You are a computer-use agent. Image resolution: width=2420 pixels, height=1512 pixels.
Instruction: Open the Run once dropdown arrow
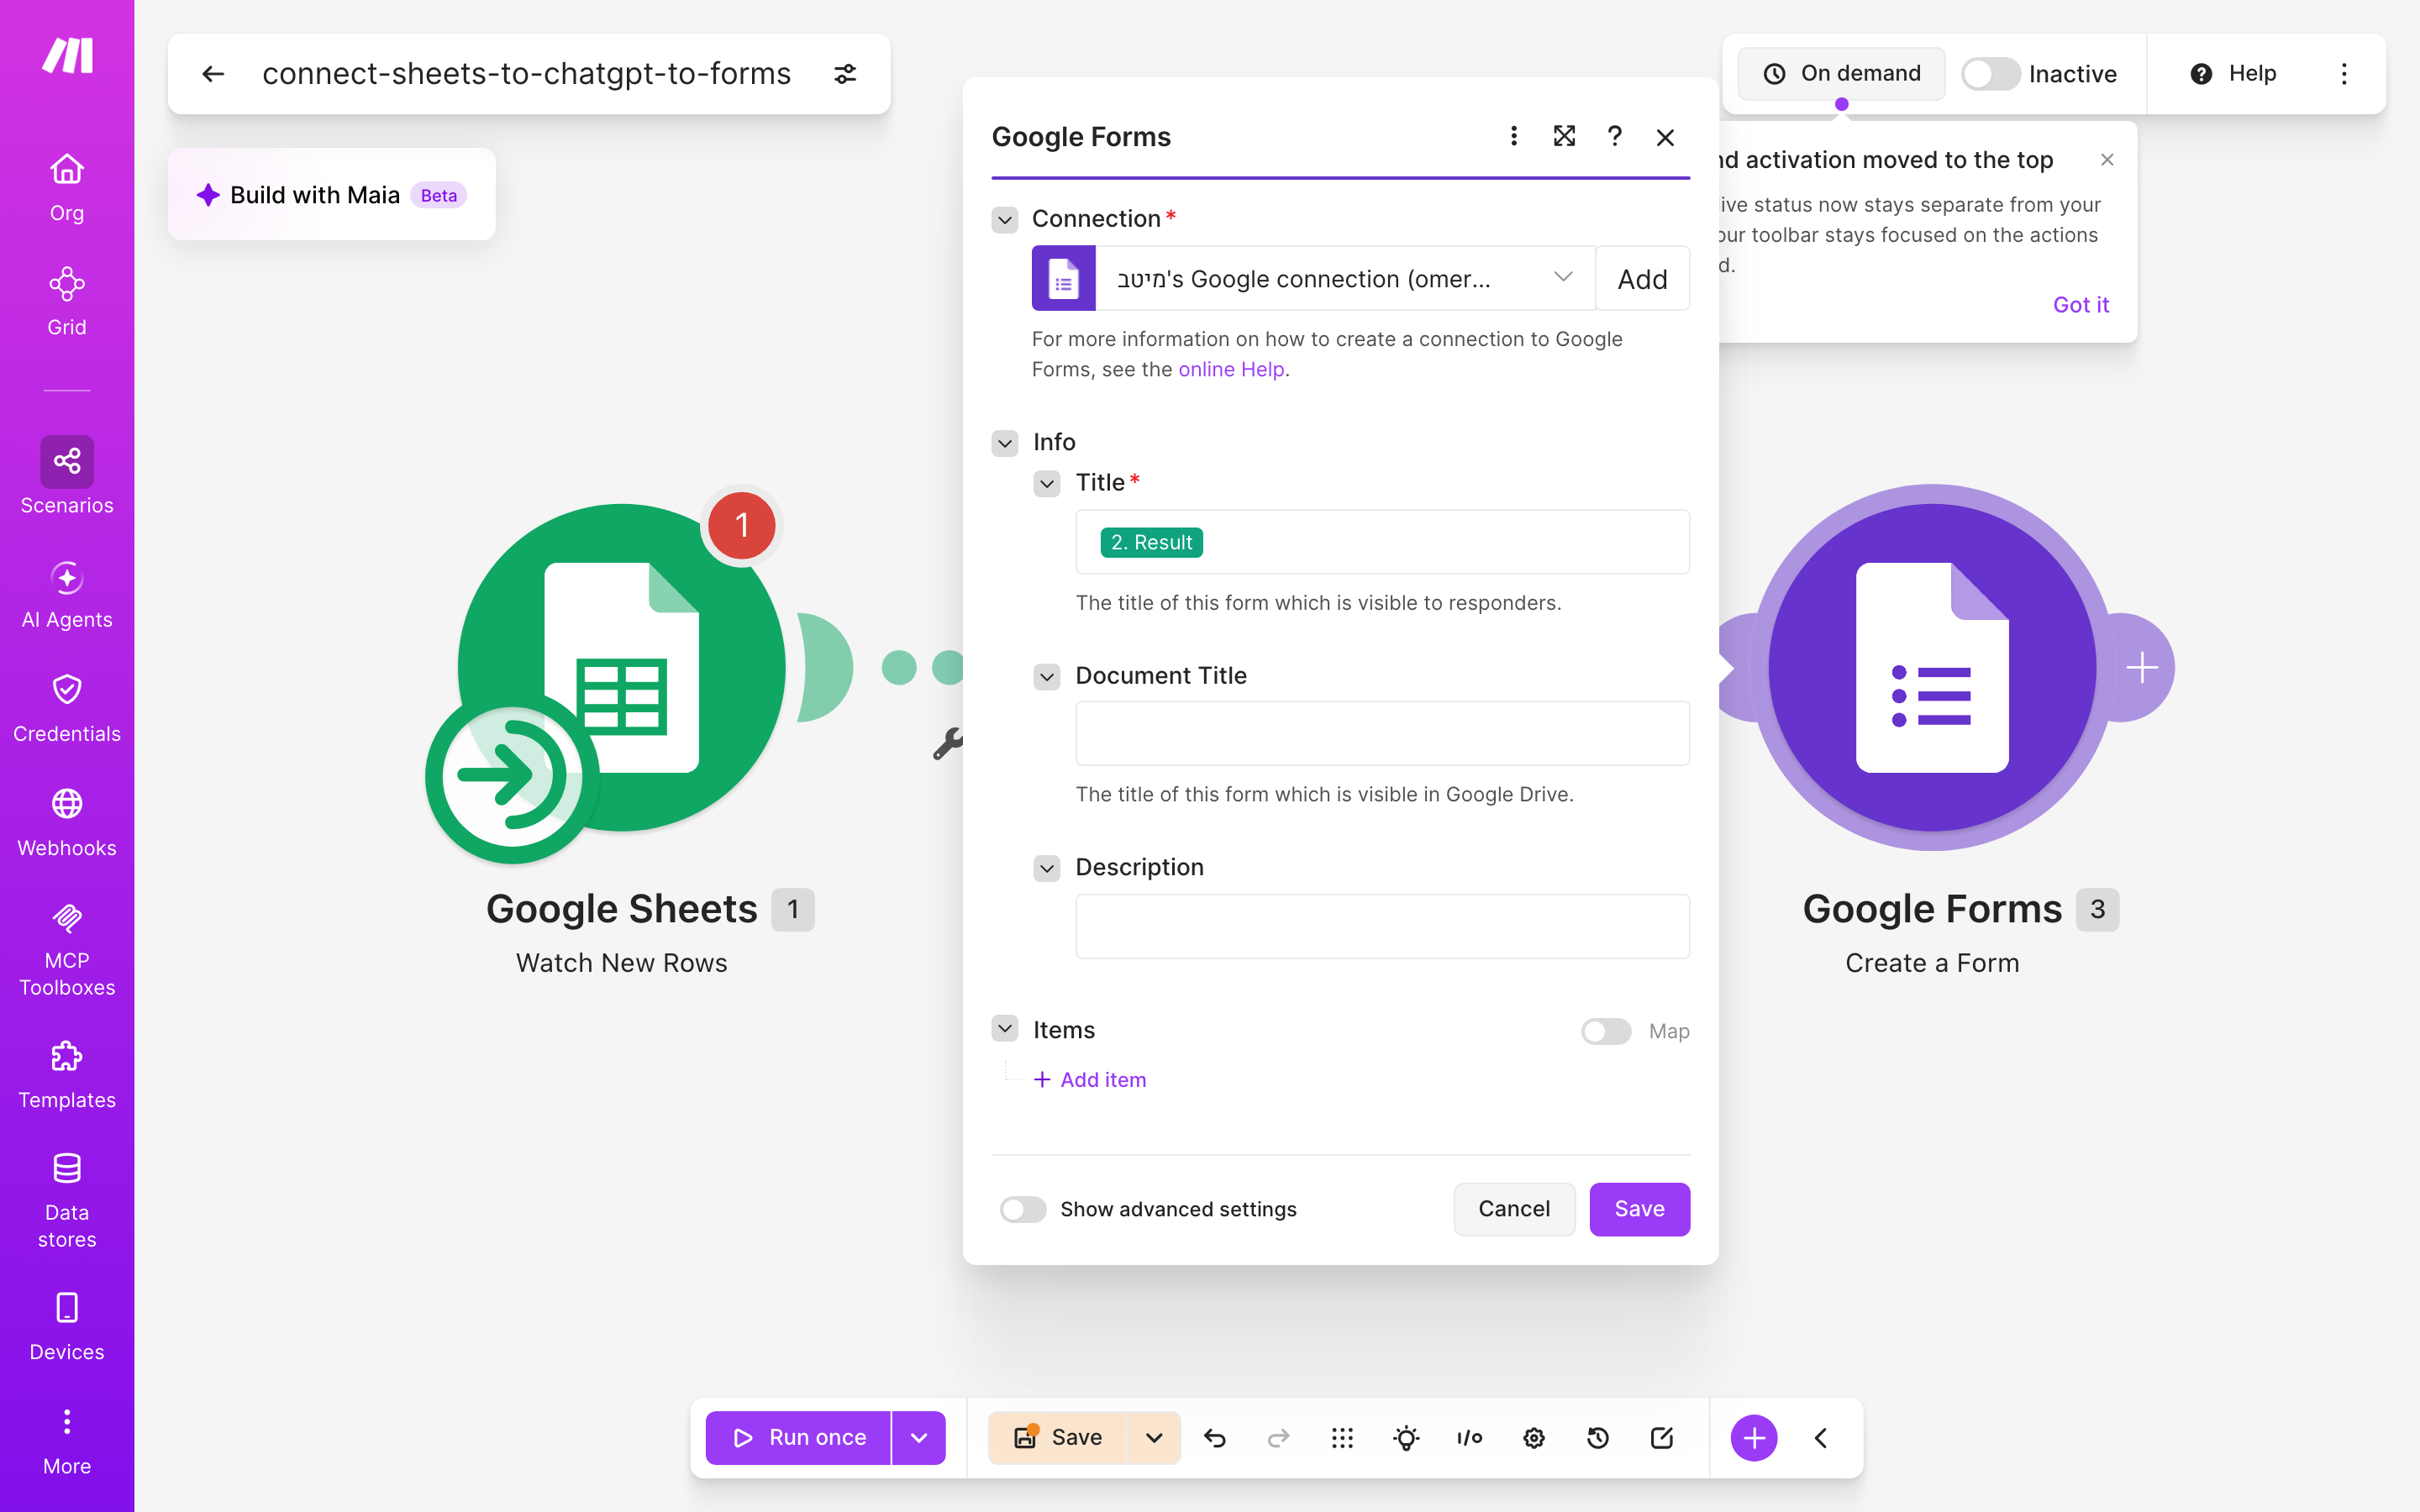click(919, 1438)
